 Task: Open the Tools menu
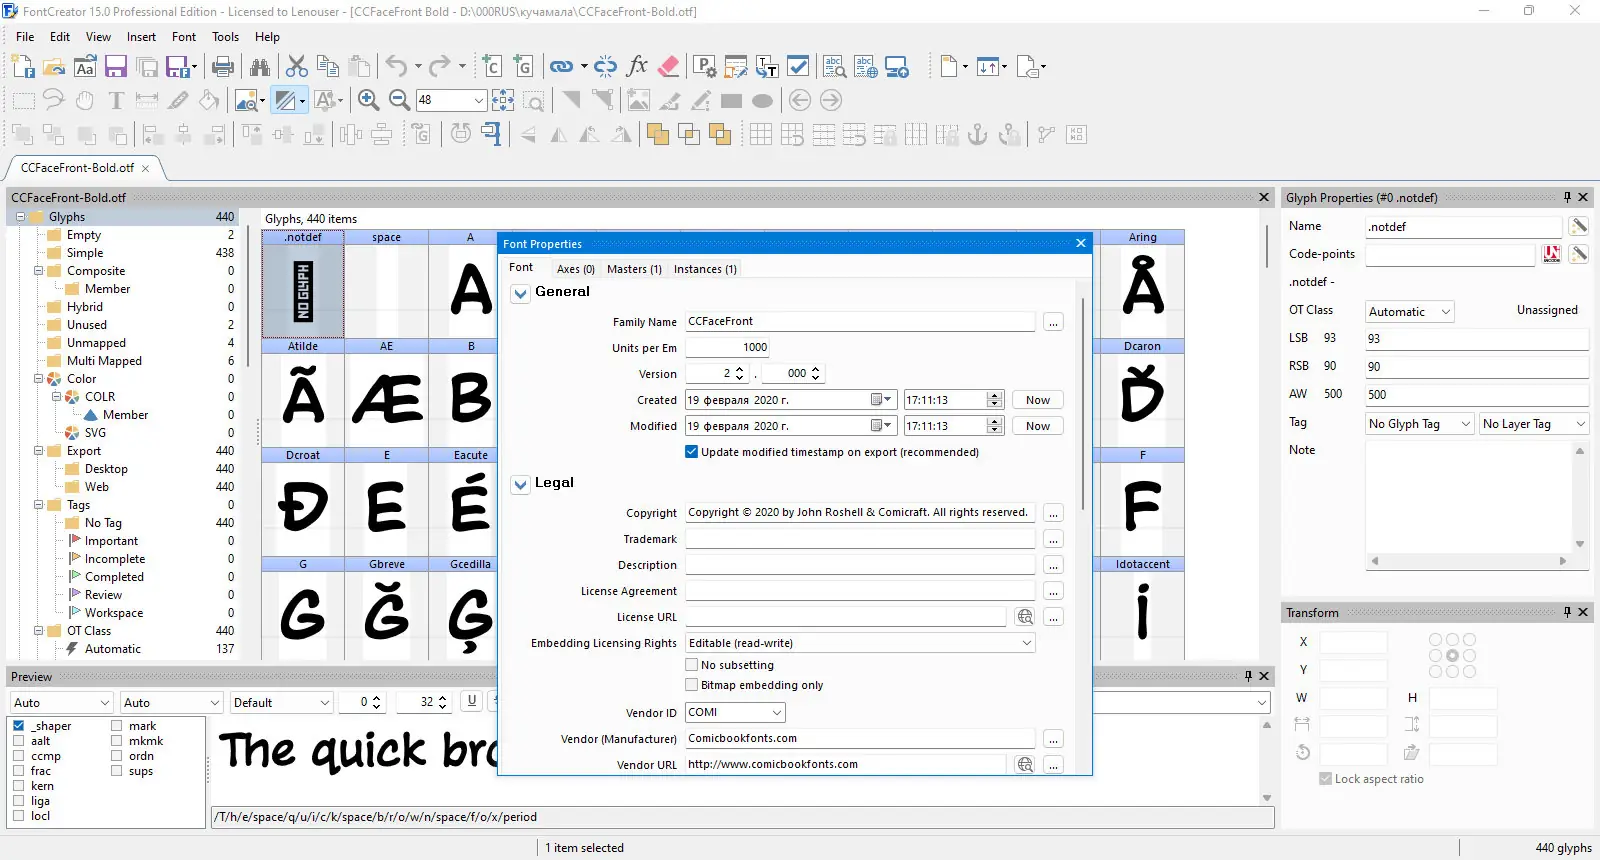225,37
